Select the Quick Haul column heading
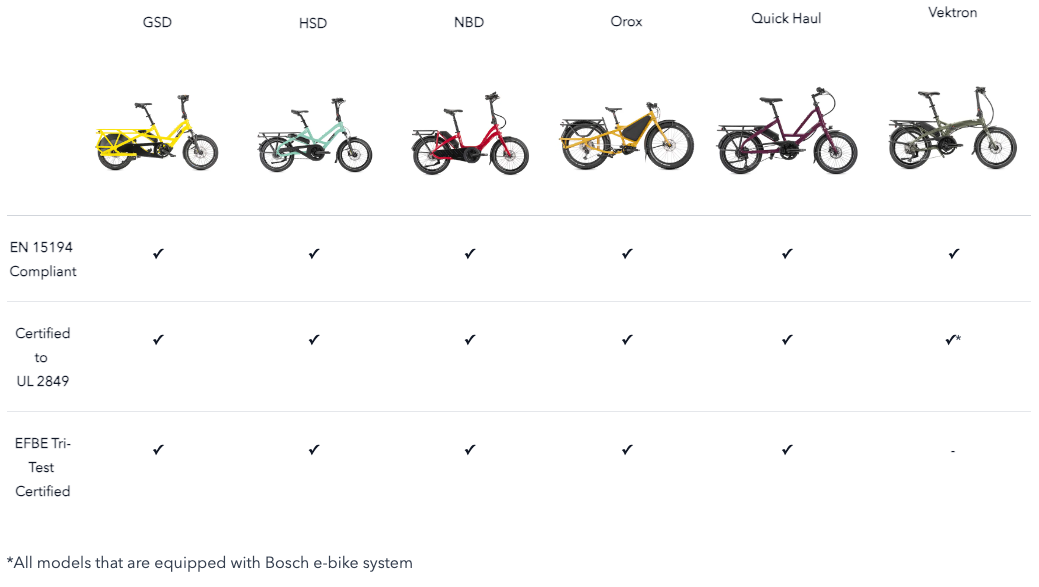This screenshot has height=587, width=1039. [786, 18]
